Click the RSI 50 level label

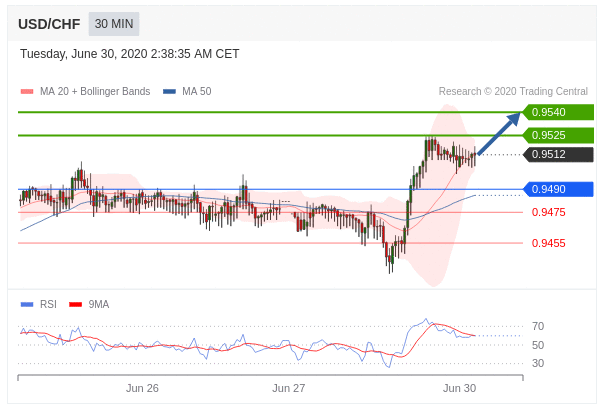tap(538, 345)
